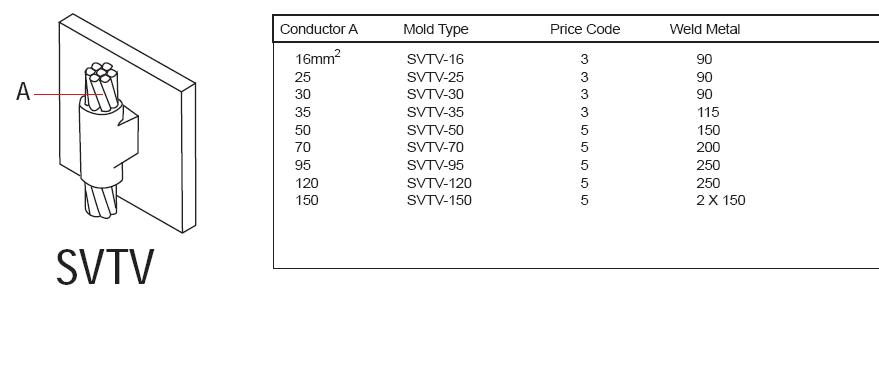Click the SVTV weld connection diagram
Image resolution: width=879 pixels, height=368 pixels.
point(127,123)
